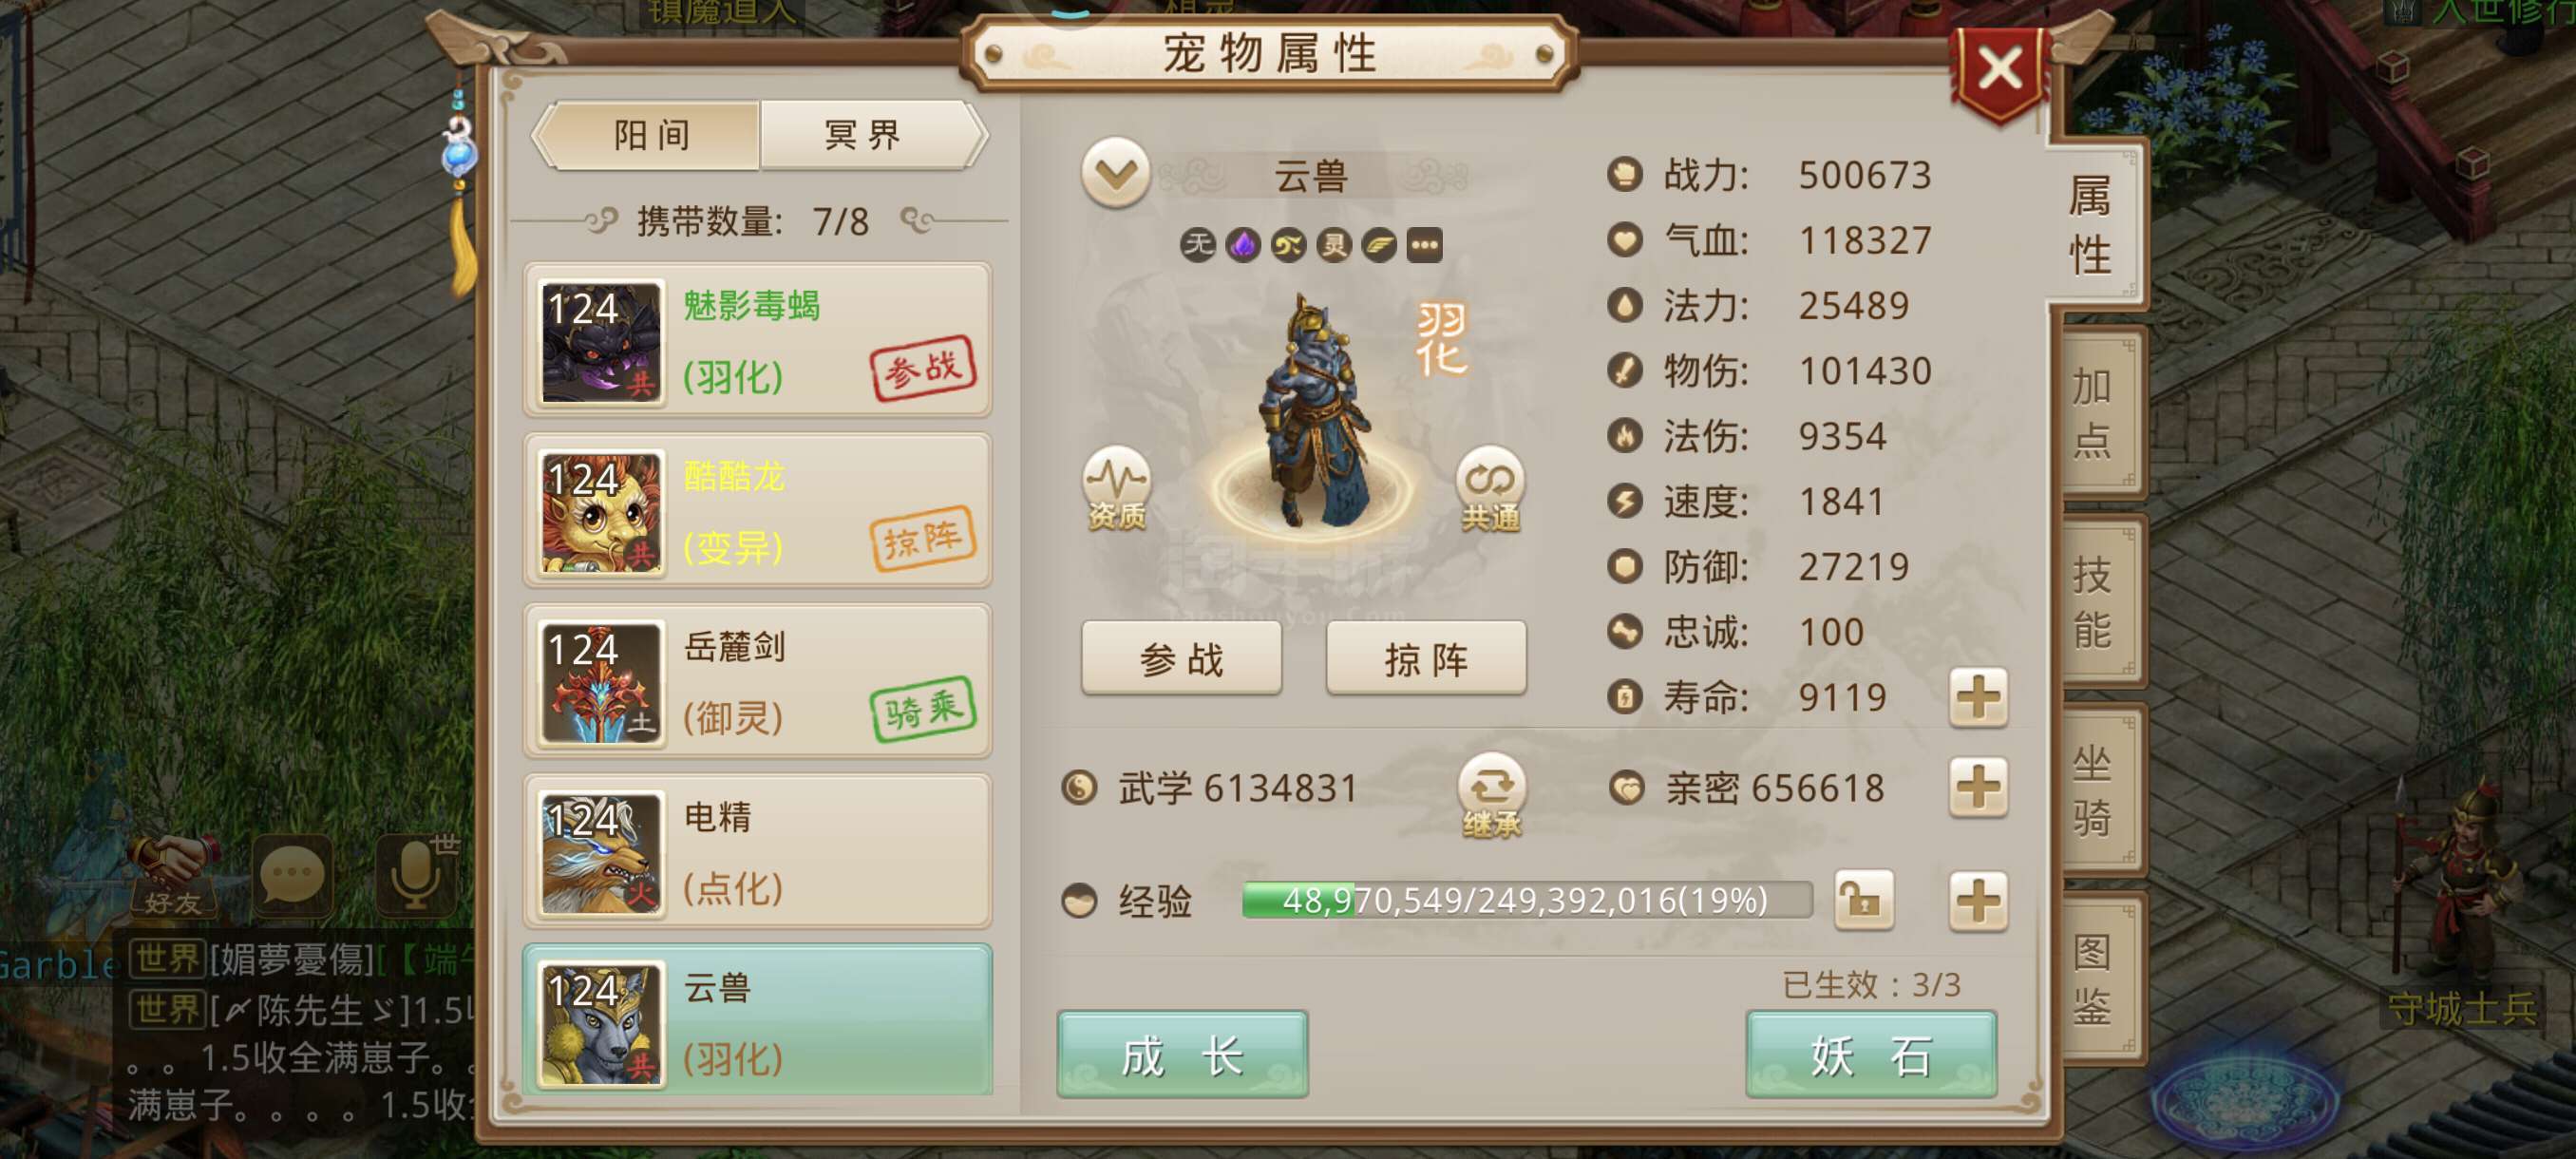Increase 亲密 intimacy with plus button
Image resolution: width=2576 pixels, height=1159 pixels.
click(1977, 787)
